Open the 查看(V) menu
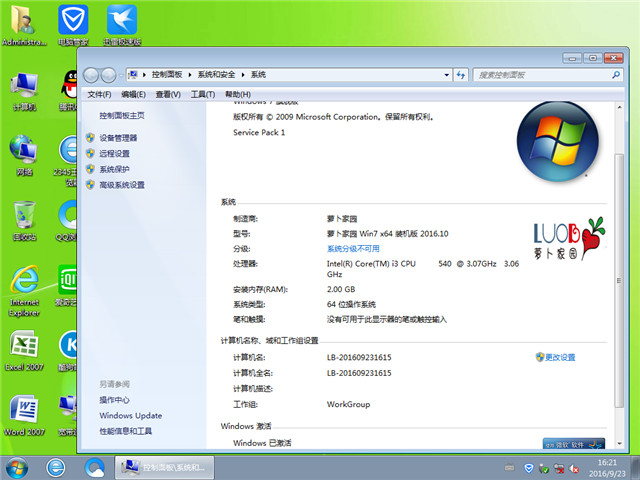 pos(168,94)
